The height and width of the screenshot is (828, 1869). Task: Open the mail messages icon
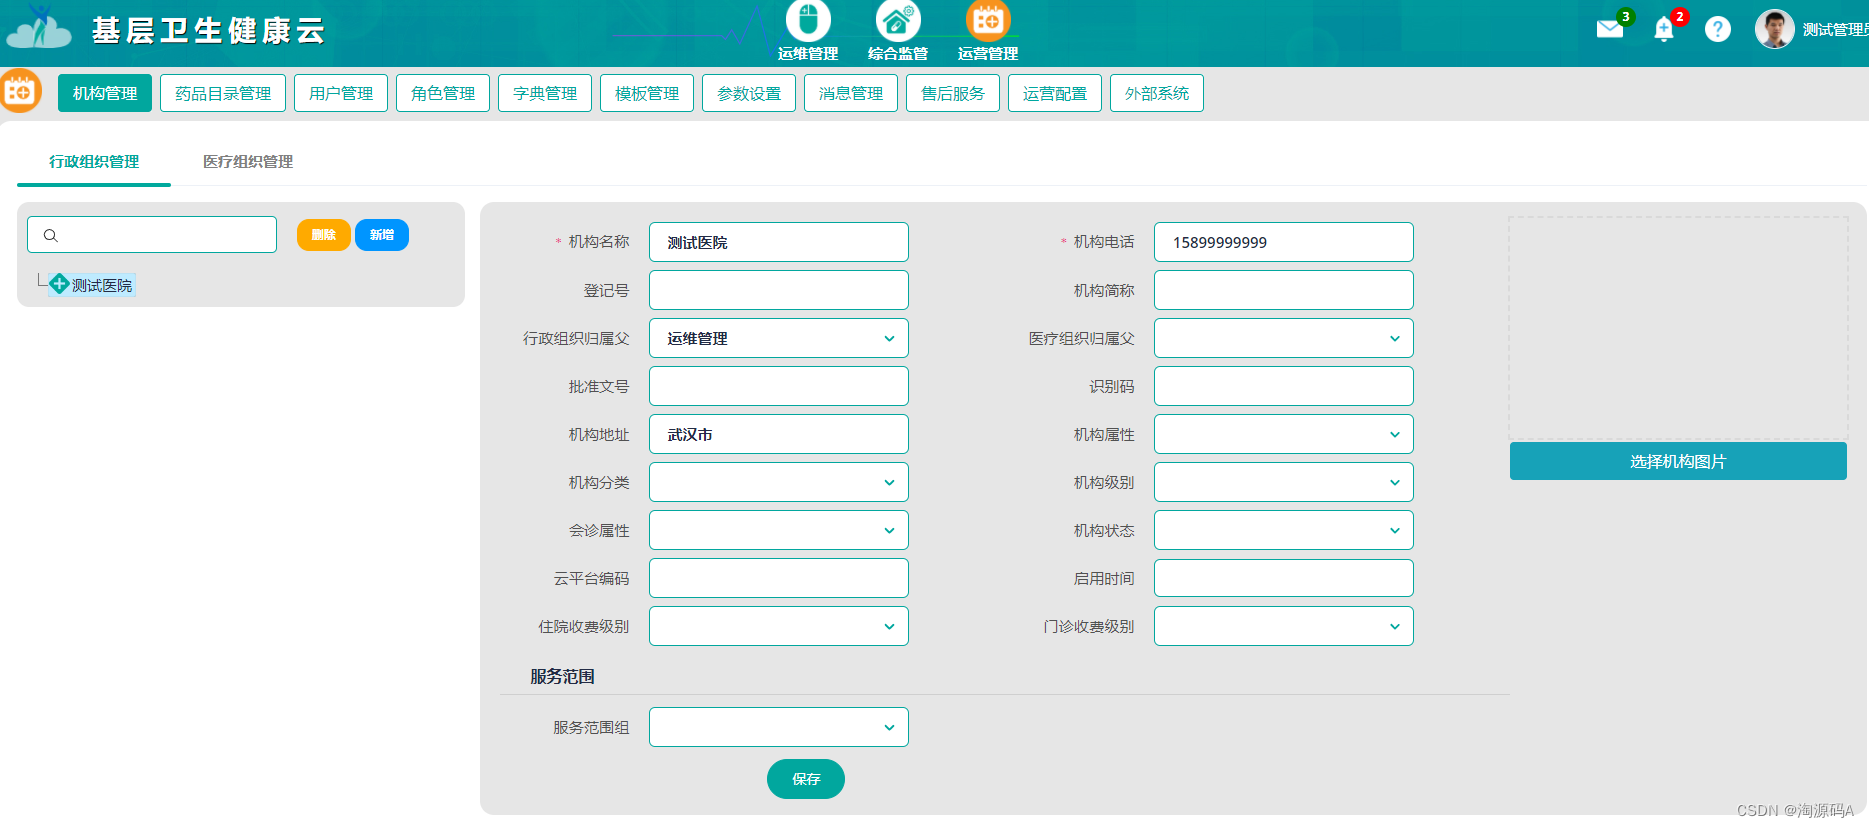[x=1610, y=29]
